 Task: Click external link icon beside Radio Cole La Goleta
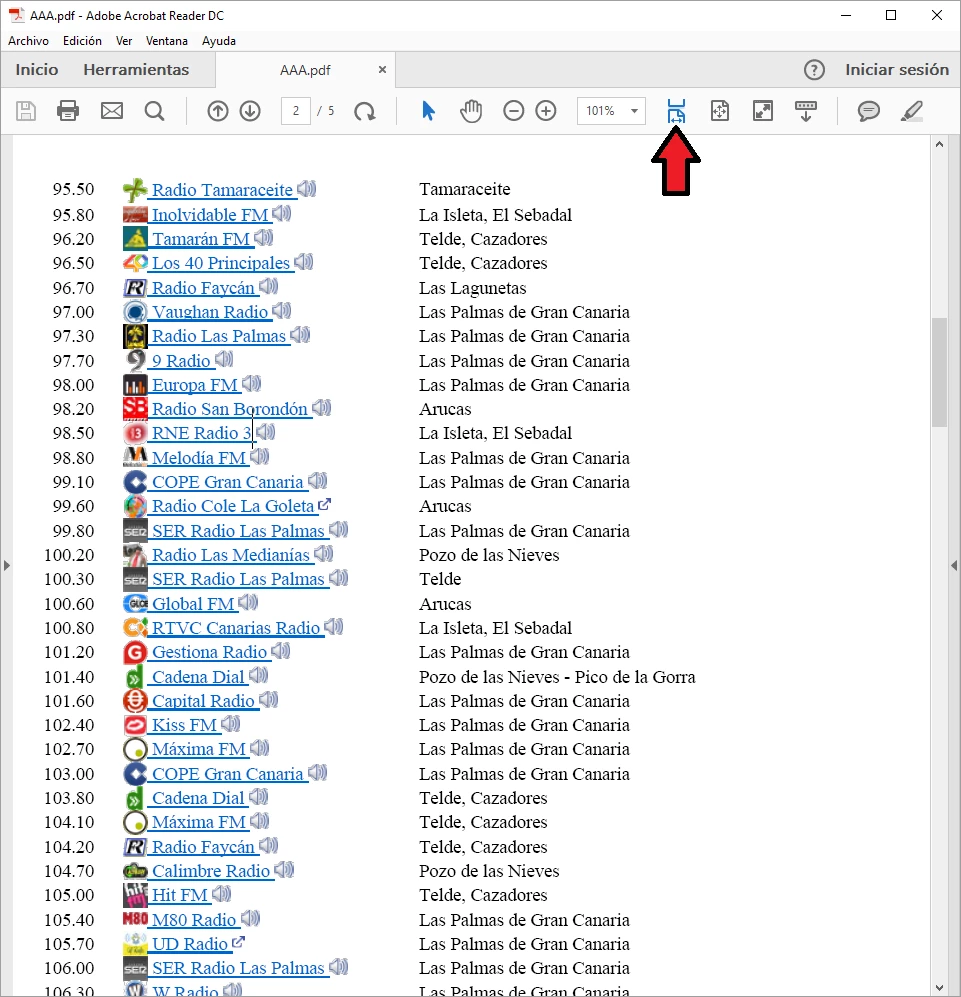click(324, 504)
